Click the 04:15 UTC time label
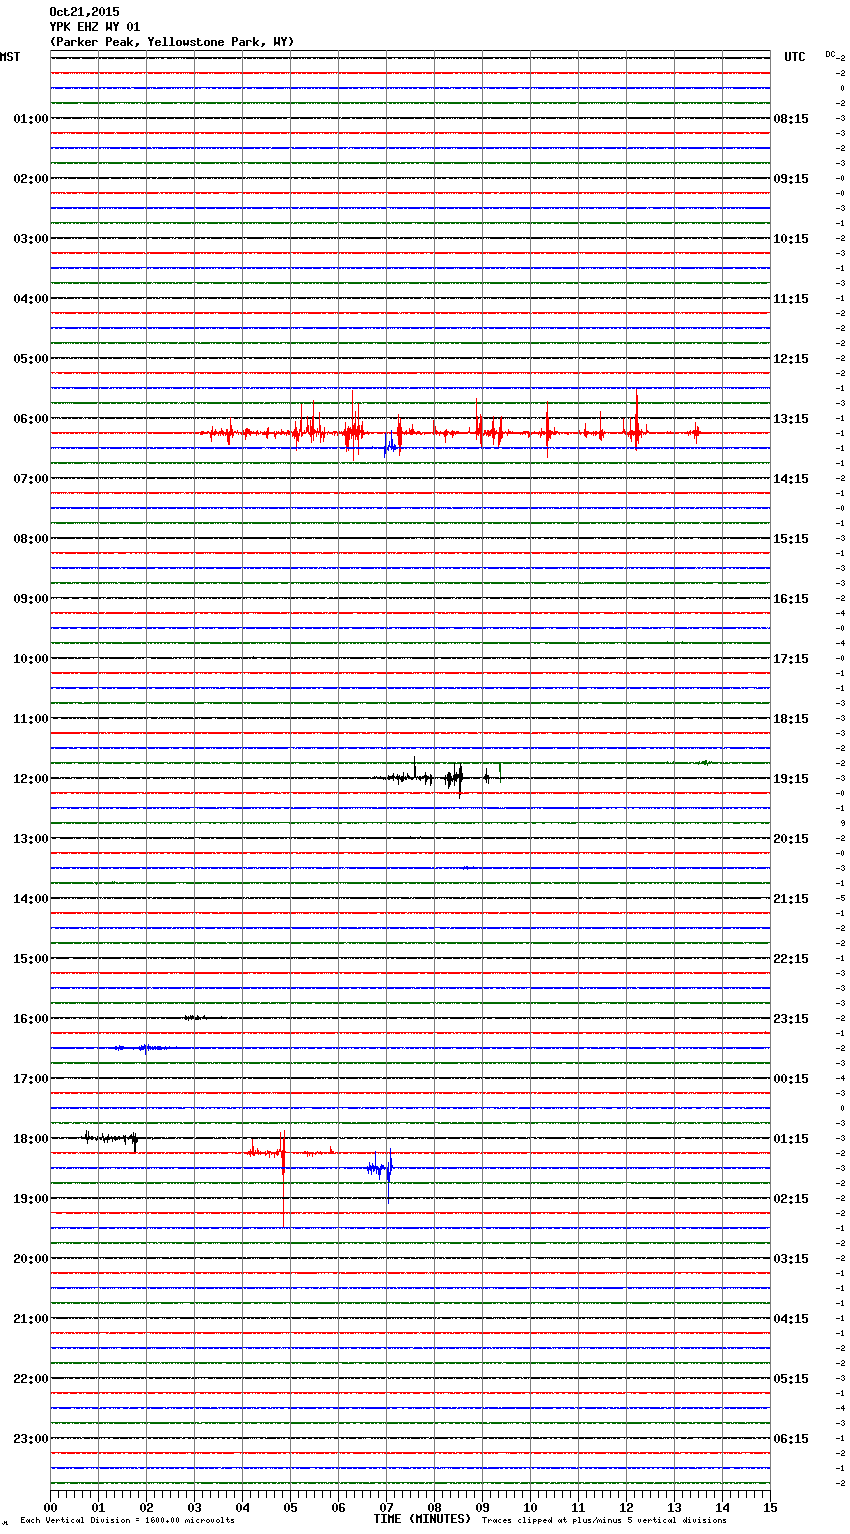This screenshot has height=1534, width=850. tap(791, 1319)
